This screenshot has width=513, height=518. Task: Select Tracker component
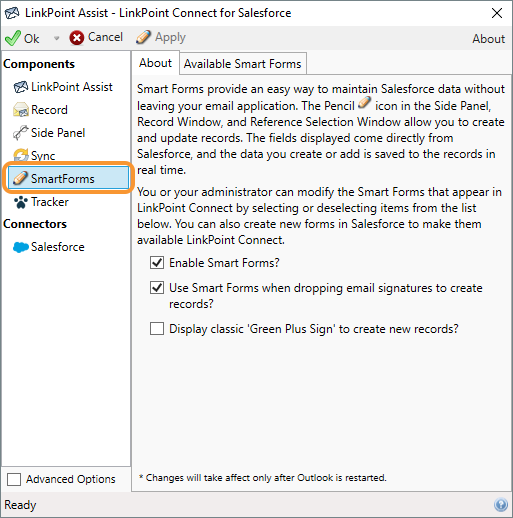(50, 202)
